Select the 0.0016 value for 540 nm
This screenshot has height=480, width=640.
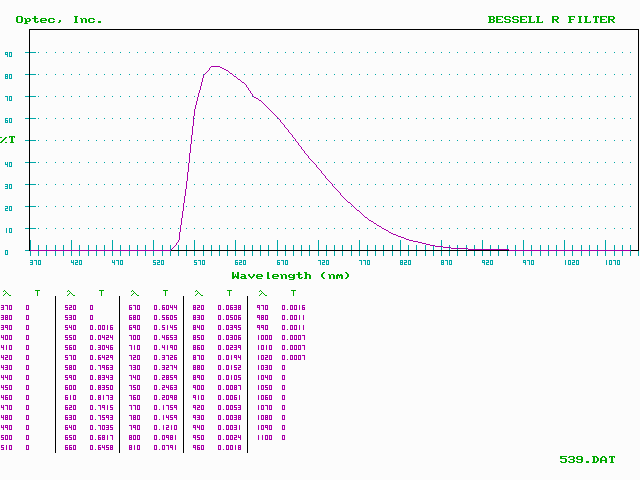[100, 327]
